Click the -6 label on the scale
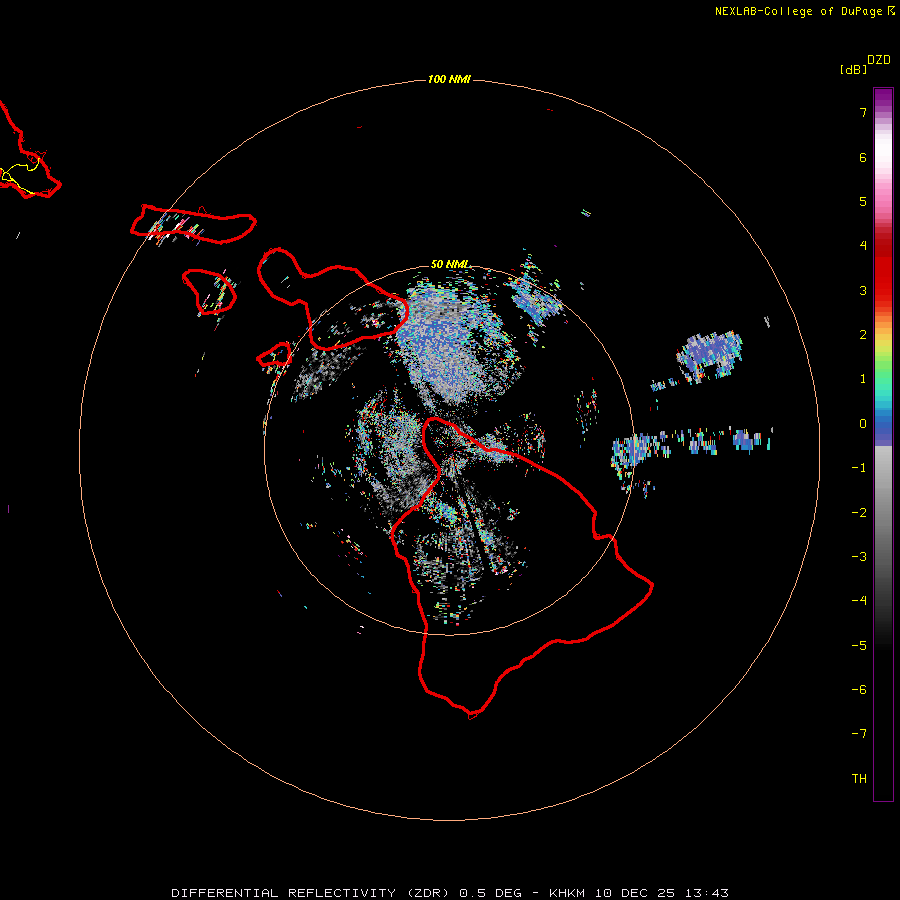 pyautogui.click(x=859, y=690)
